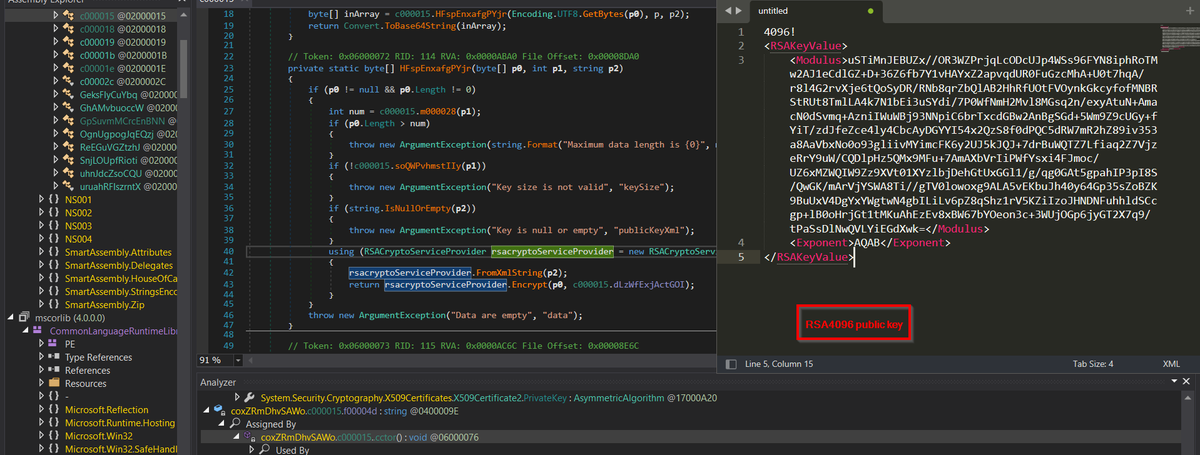This screenshot has height=455, width=1200.
Task: Click the Type References icon
Action: (54, 357)
